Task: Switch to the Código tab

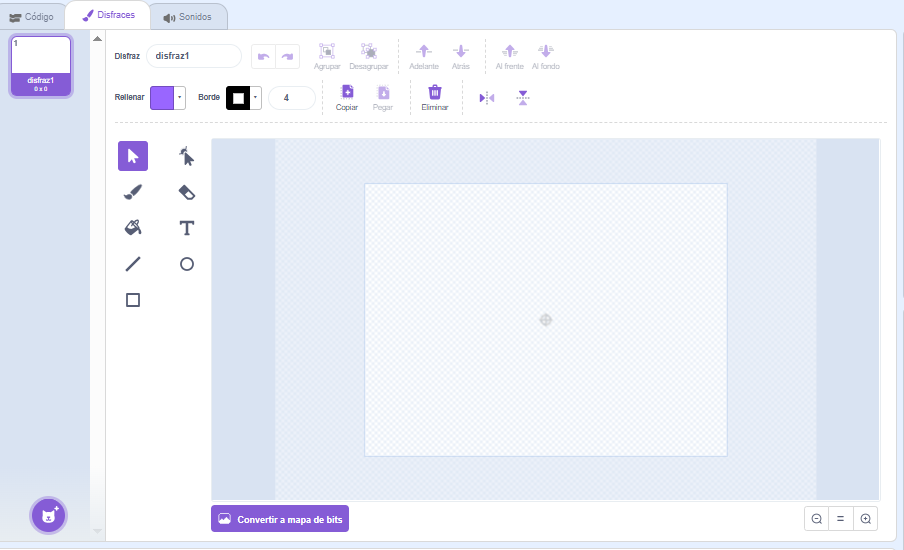Action: tap(31, 17)
